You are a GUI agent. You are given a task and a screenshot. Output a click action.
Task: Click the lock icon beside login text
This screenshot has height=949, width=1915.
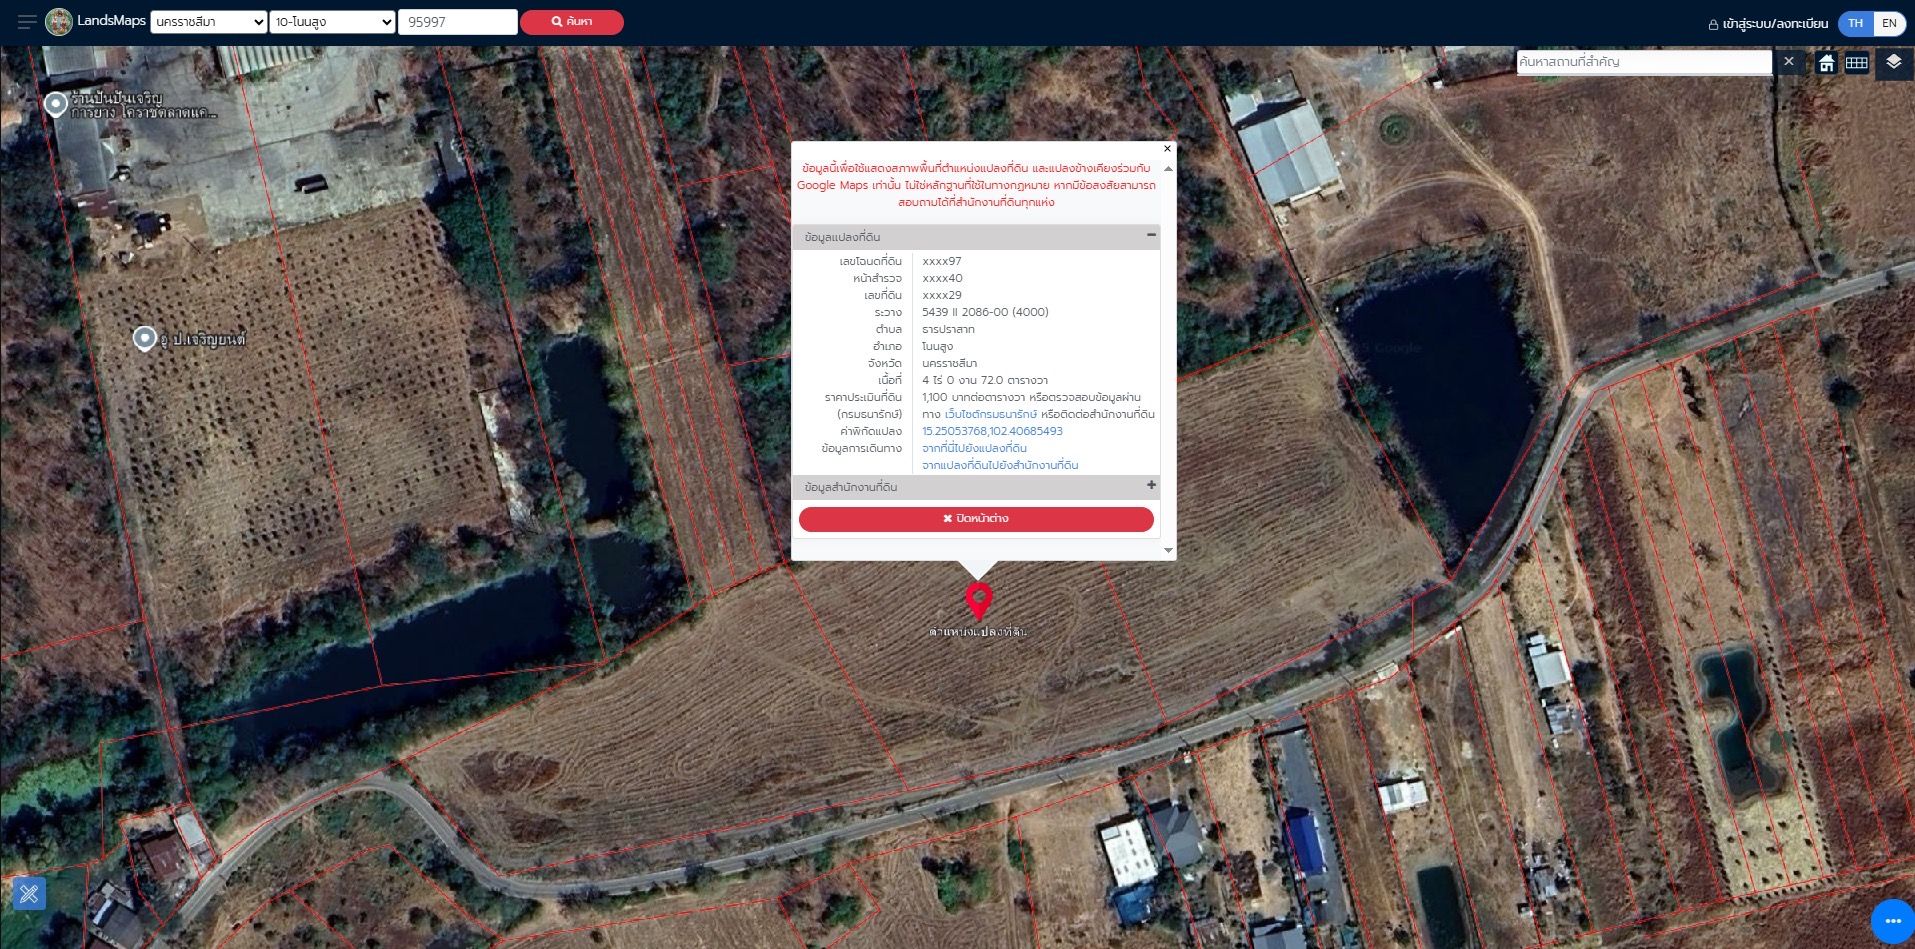click(1713, 24)
